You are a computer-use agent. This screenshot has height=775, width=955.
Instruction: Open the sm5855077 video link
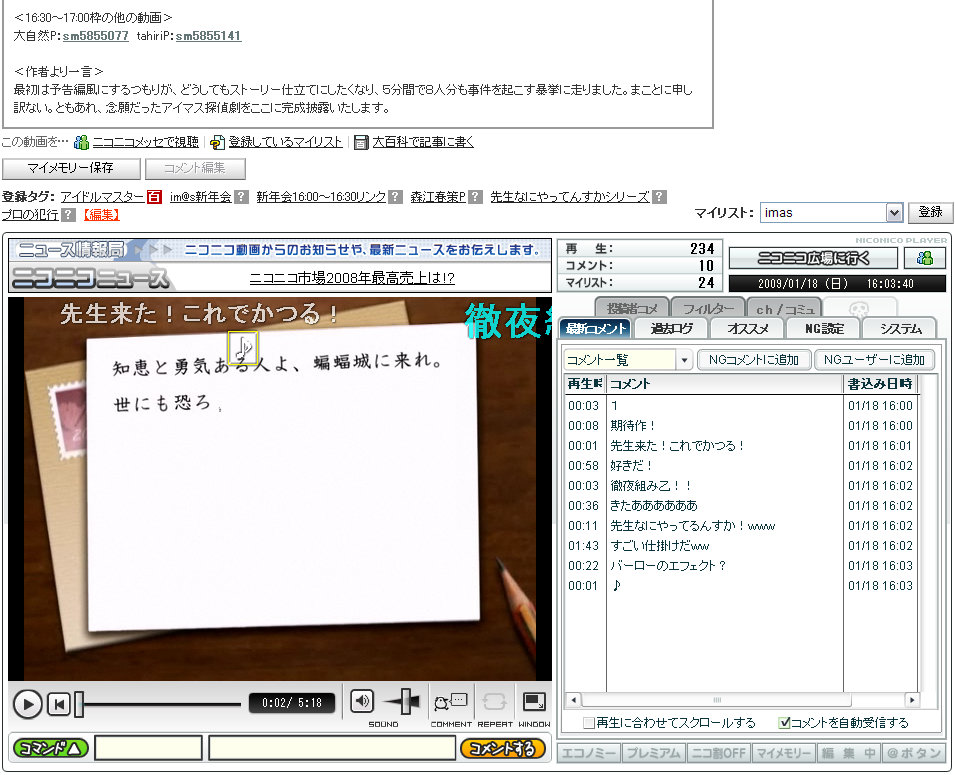(x=96, y=36)
